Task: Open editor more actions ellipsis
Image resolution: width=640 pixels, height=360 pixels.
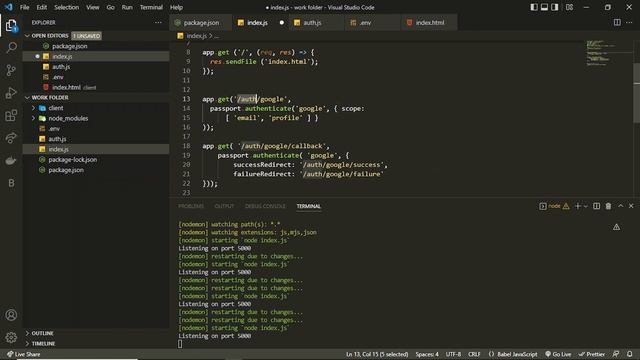Action: click(629, 22)
